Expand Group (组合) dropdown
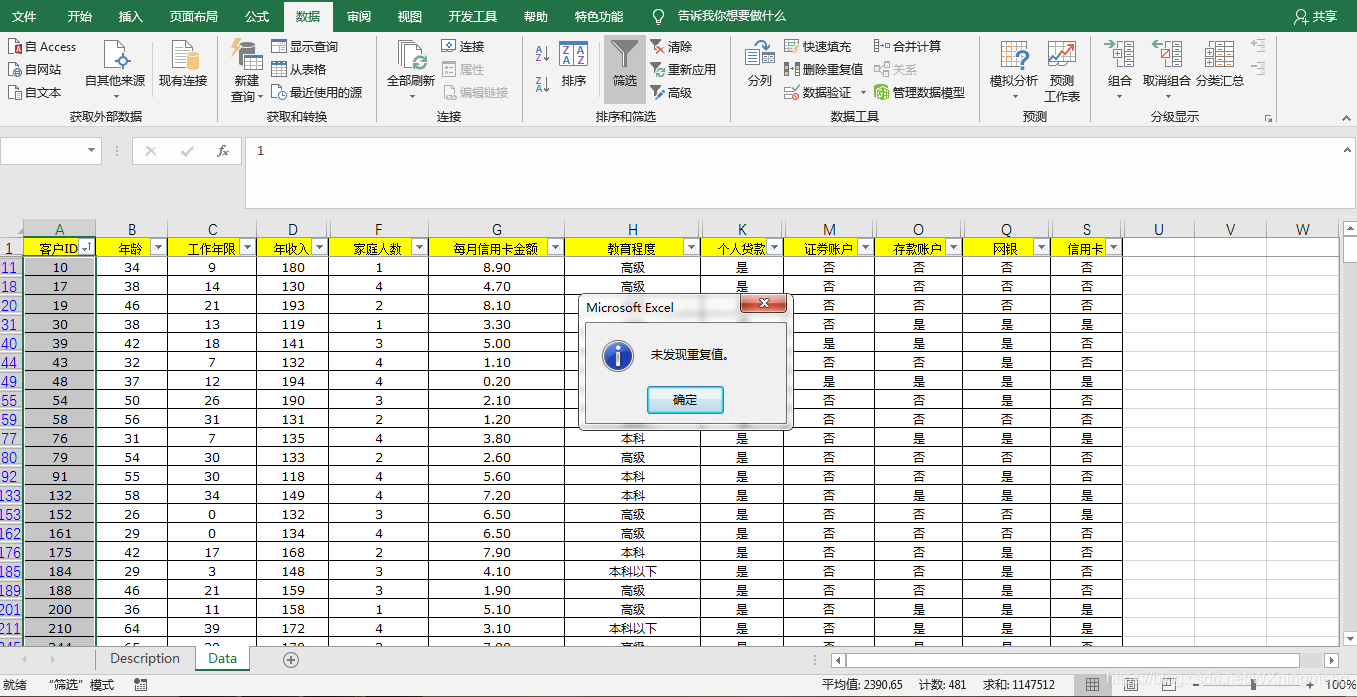Viewport: 1357px width, 697px height. pos(1120,97)
